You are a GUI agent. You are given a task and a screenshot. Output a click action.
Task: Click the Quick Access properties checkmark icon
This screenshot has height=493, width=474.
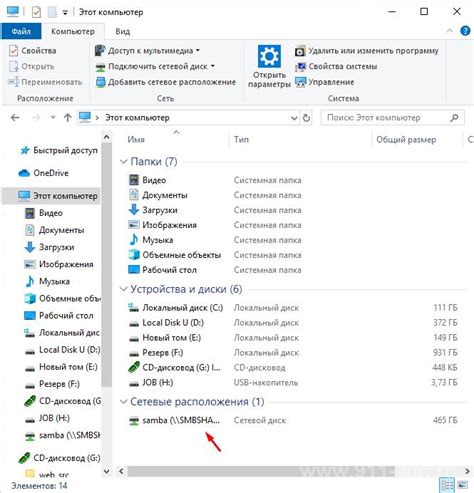pos(36,12)
